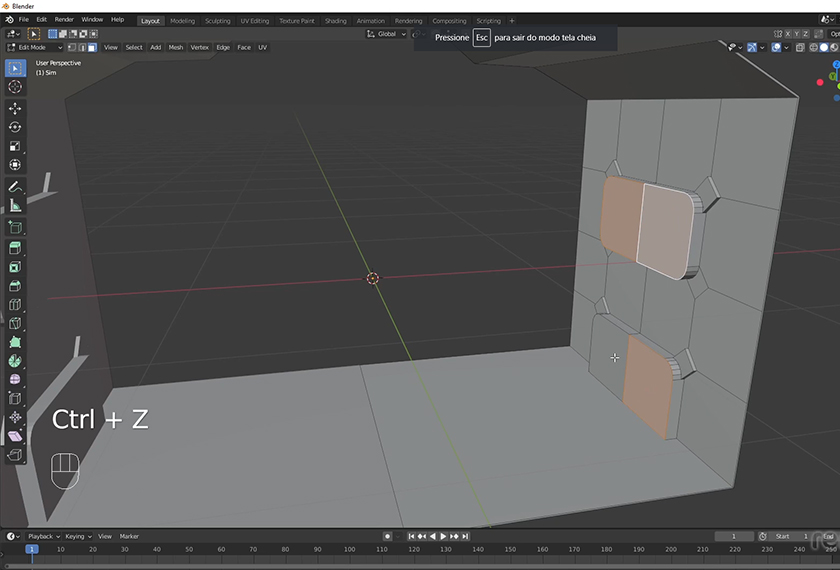Select the Cursor tool in the left toolbar

pyautogui.click(x=15, y=87)
